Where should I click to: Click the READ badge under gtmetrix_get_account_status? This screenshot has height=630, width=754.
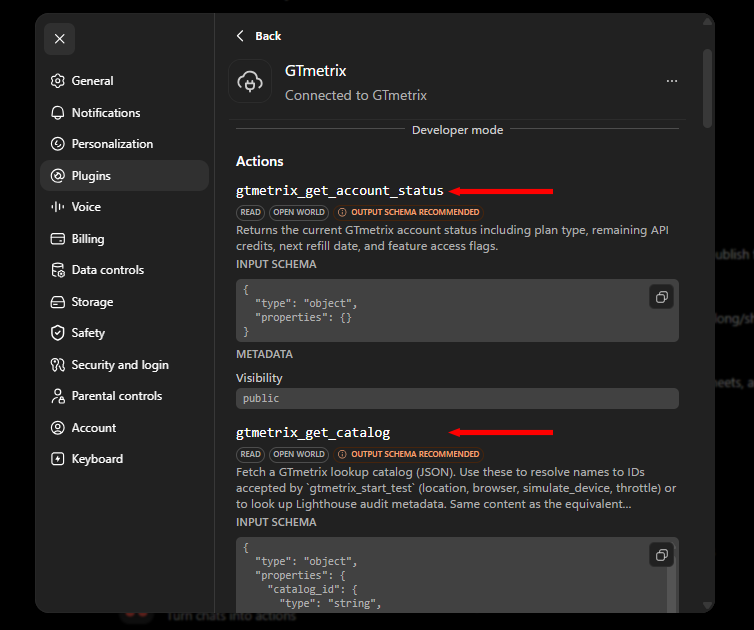tap(250, 212)
